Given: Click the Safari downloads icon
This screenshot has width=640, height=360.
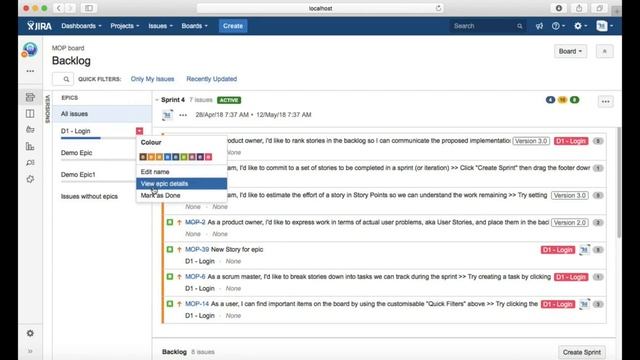Looking at the screenshot, I should 559,8.
